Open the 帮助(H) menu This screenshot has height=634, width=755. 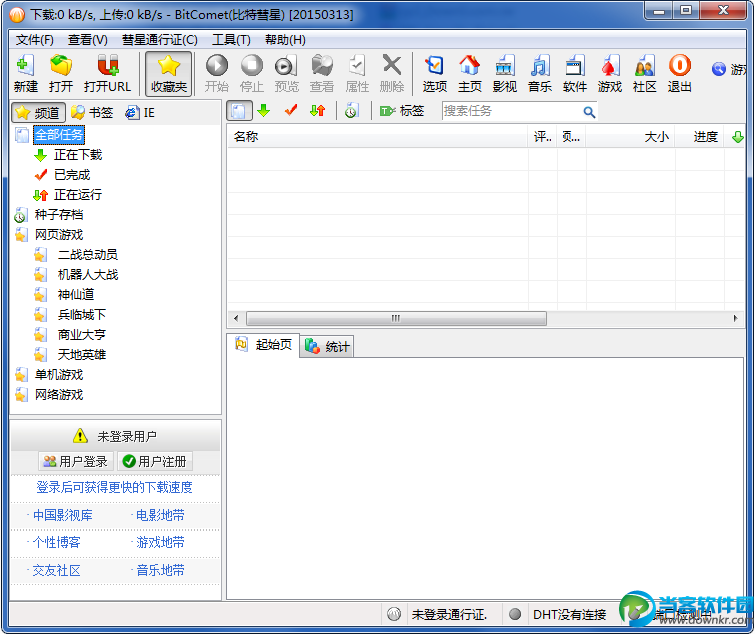coord(285,40)
